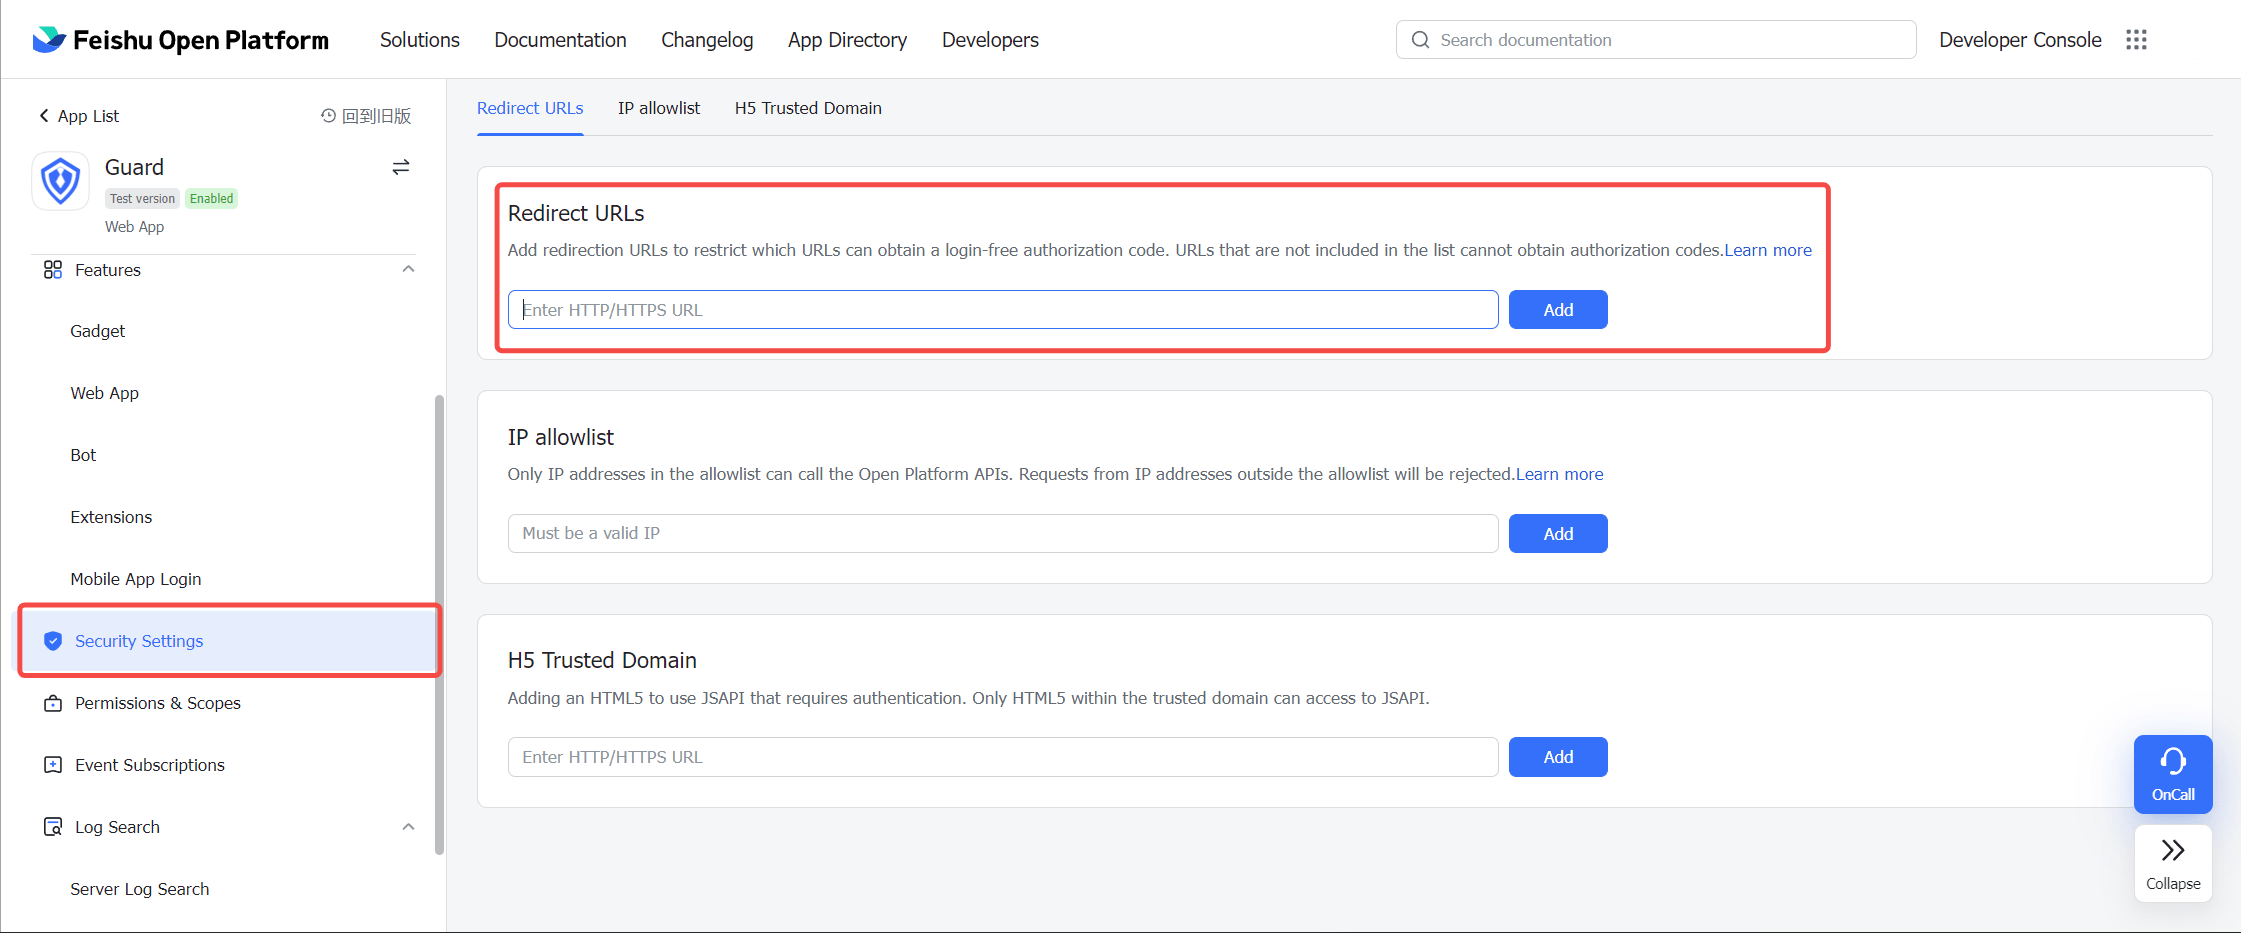Click the Permissions & Scopes bag icon
The height and width of the screenshot is (933, 2241).
click(53, 703)
